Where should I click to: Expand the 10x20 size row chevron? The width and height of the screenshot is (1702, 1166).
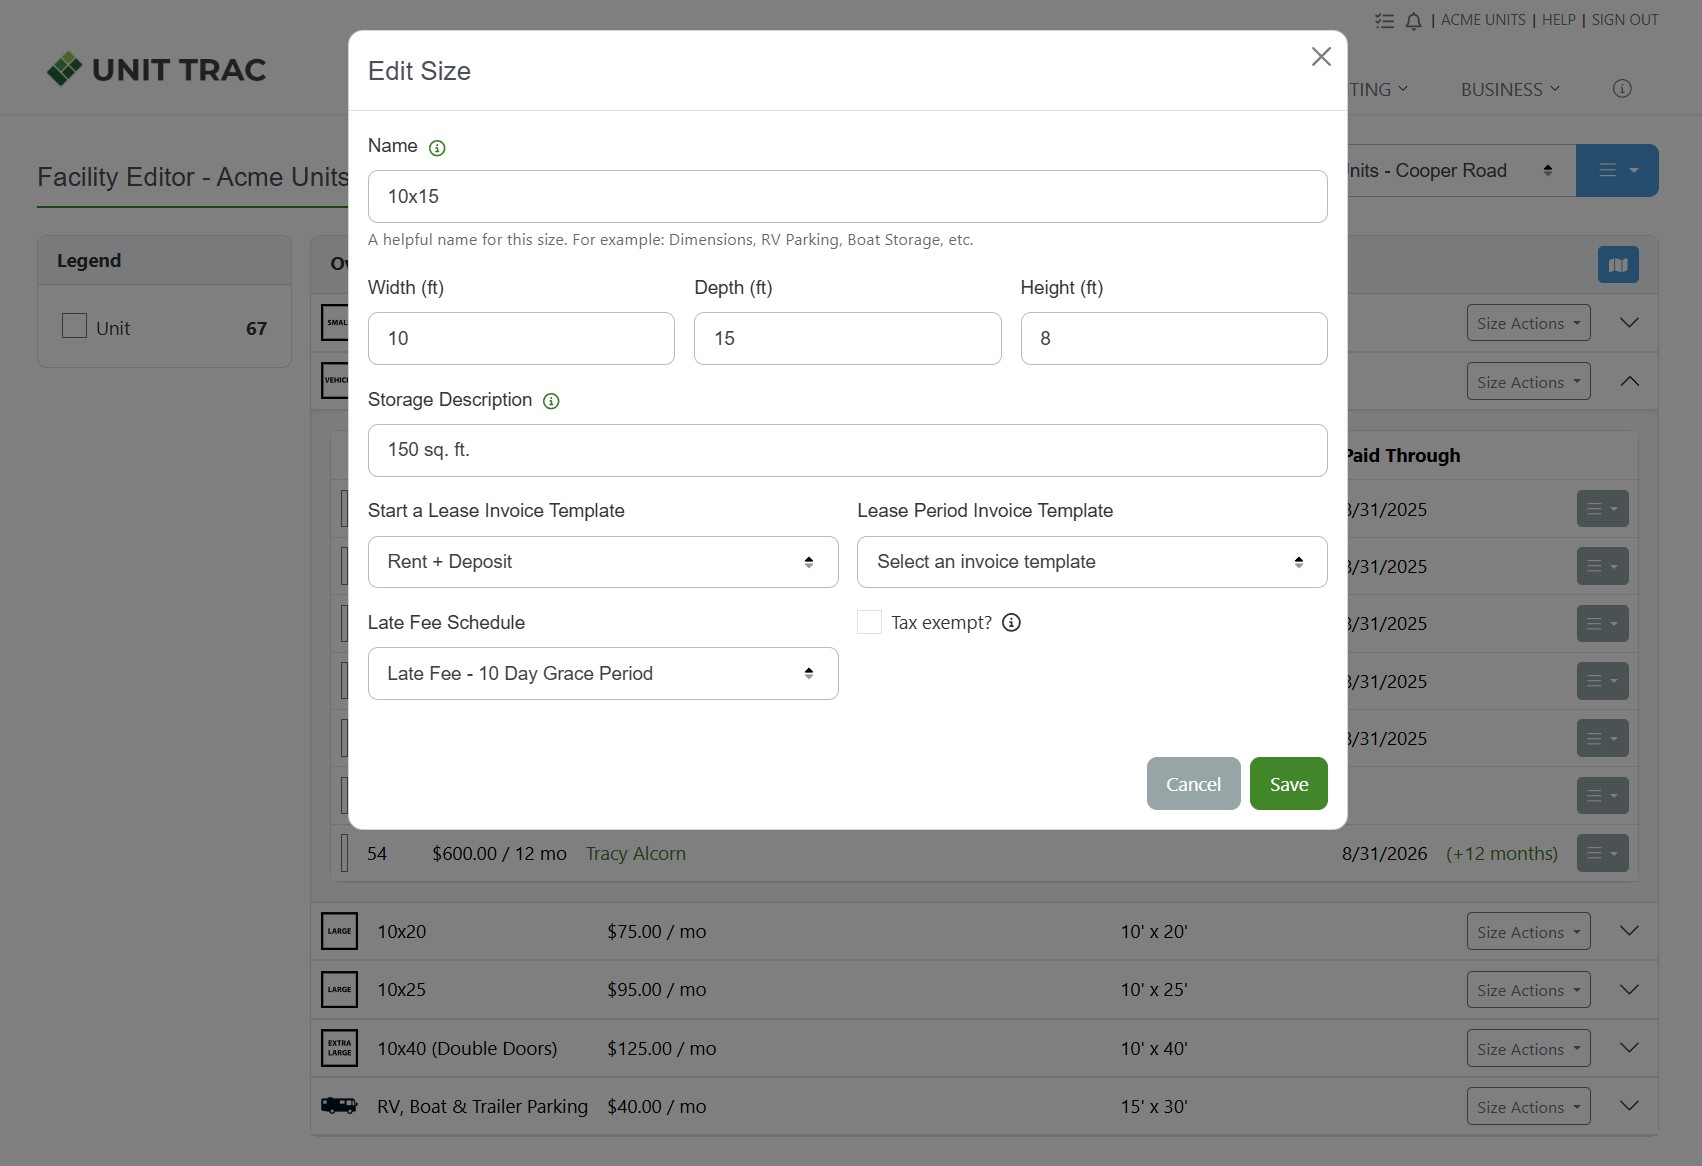pos(1628,931)
